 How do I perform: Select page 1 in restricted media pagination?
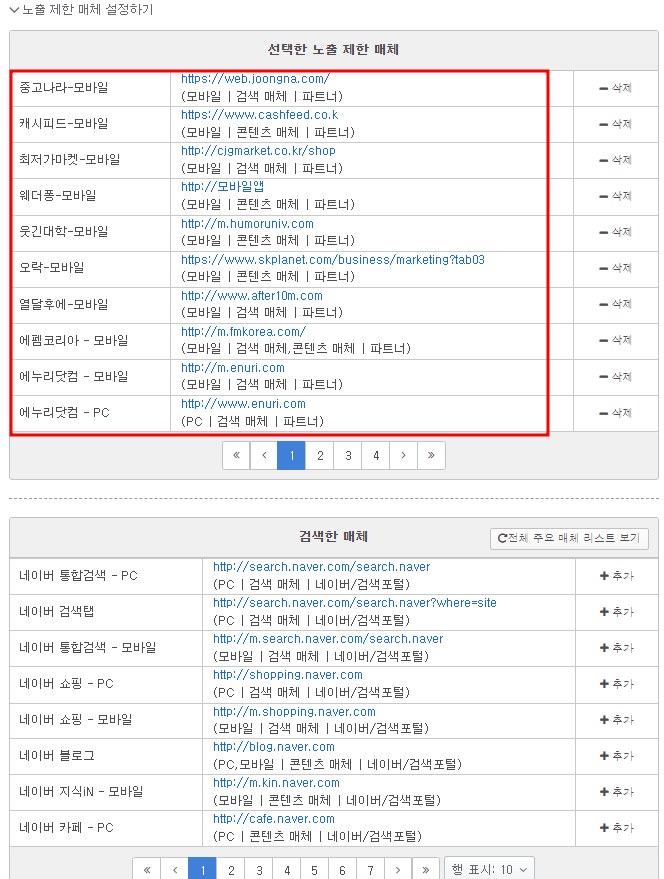(292, 455)
